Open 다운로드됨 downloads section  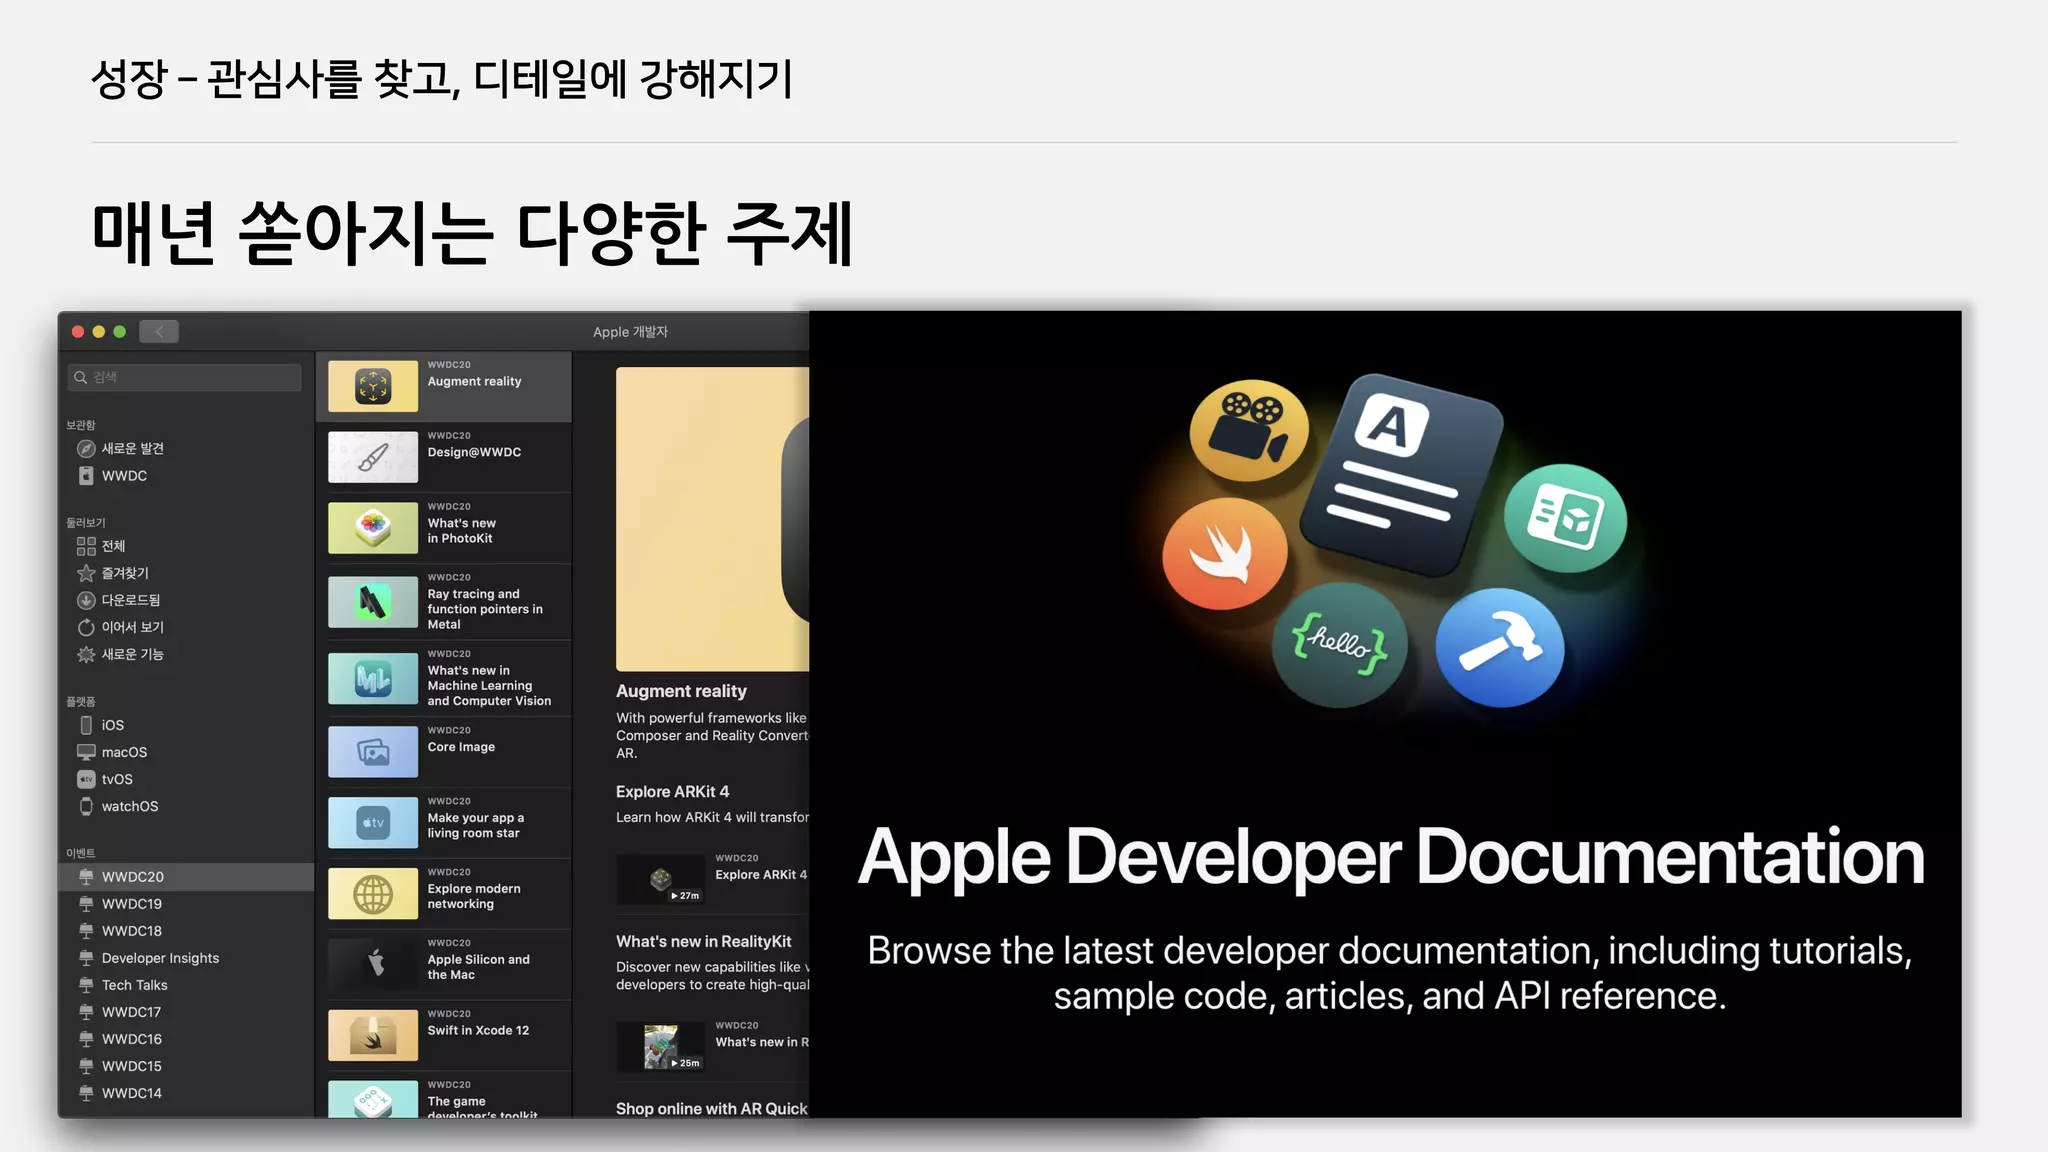pos(129,600)
